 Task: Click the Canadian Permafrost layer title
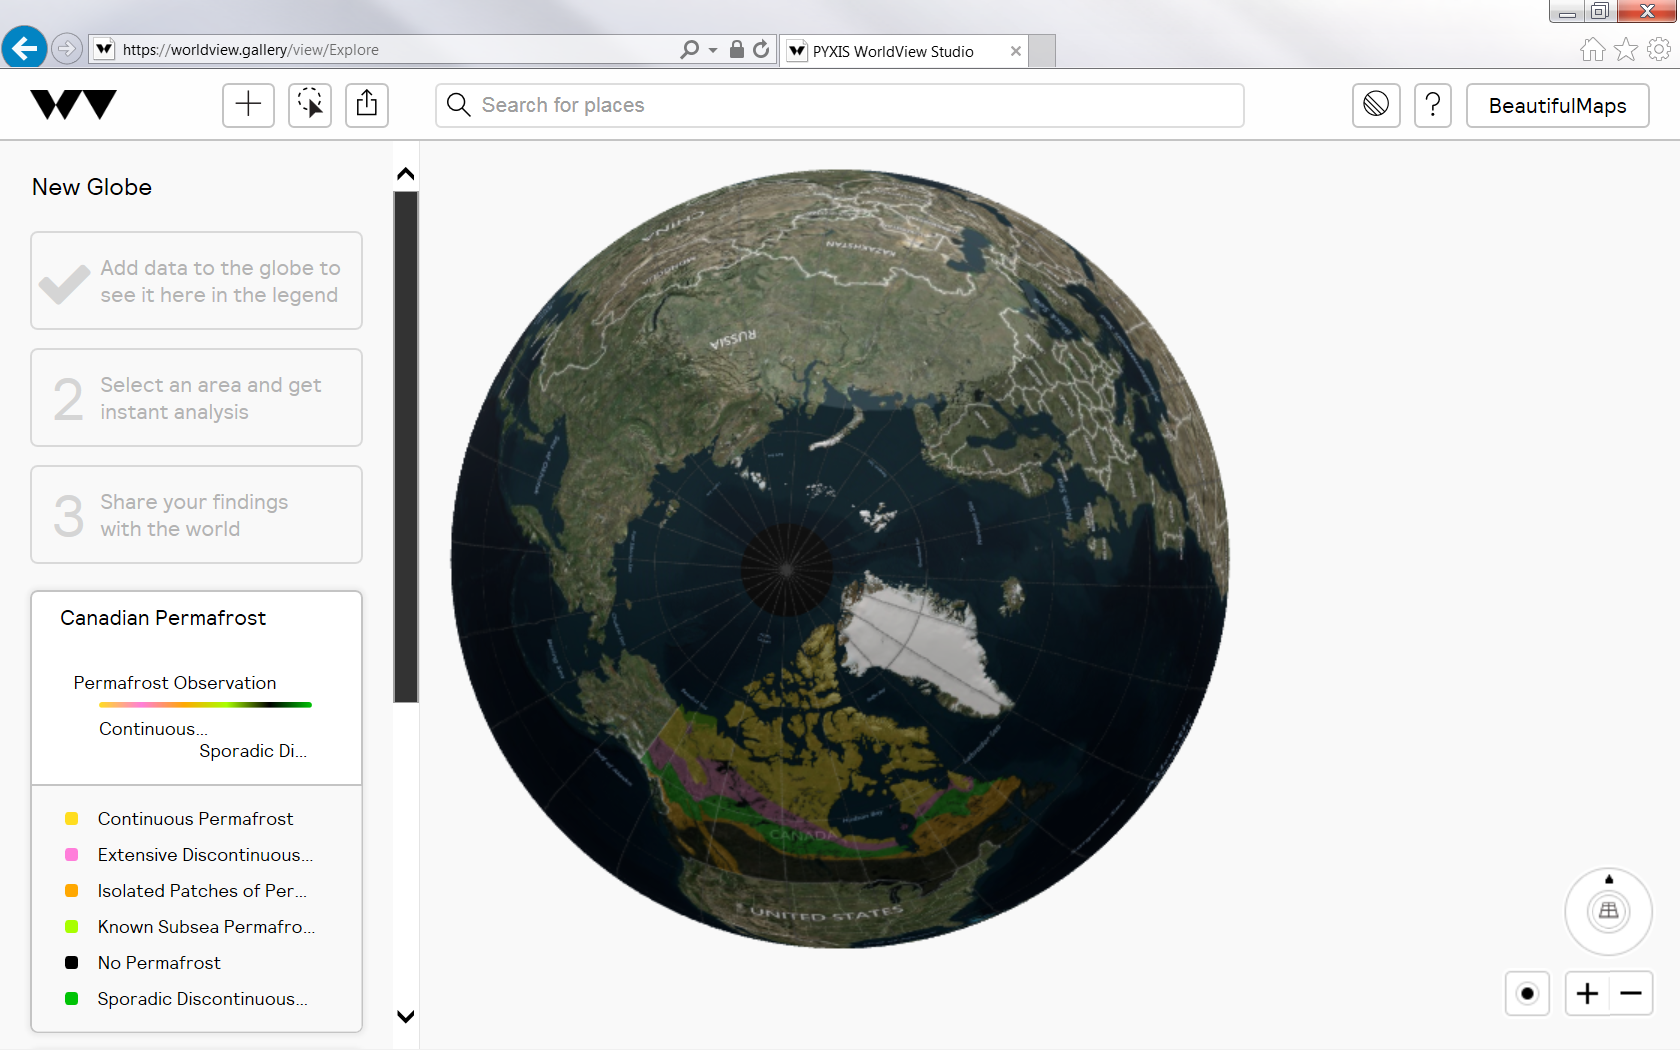(x=163, y=618)
